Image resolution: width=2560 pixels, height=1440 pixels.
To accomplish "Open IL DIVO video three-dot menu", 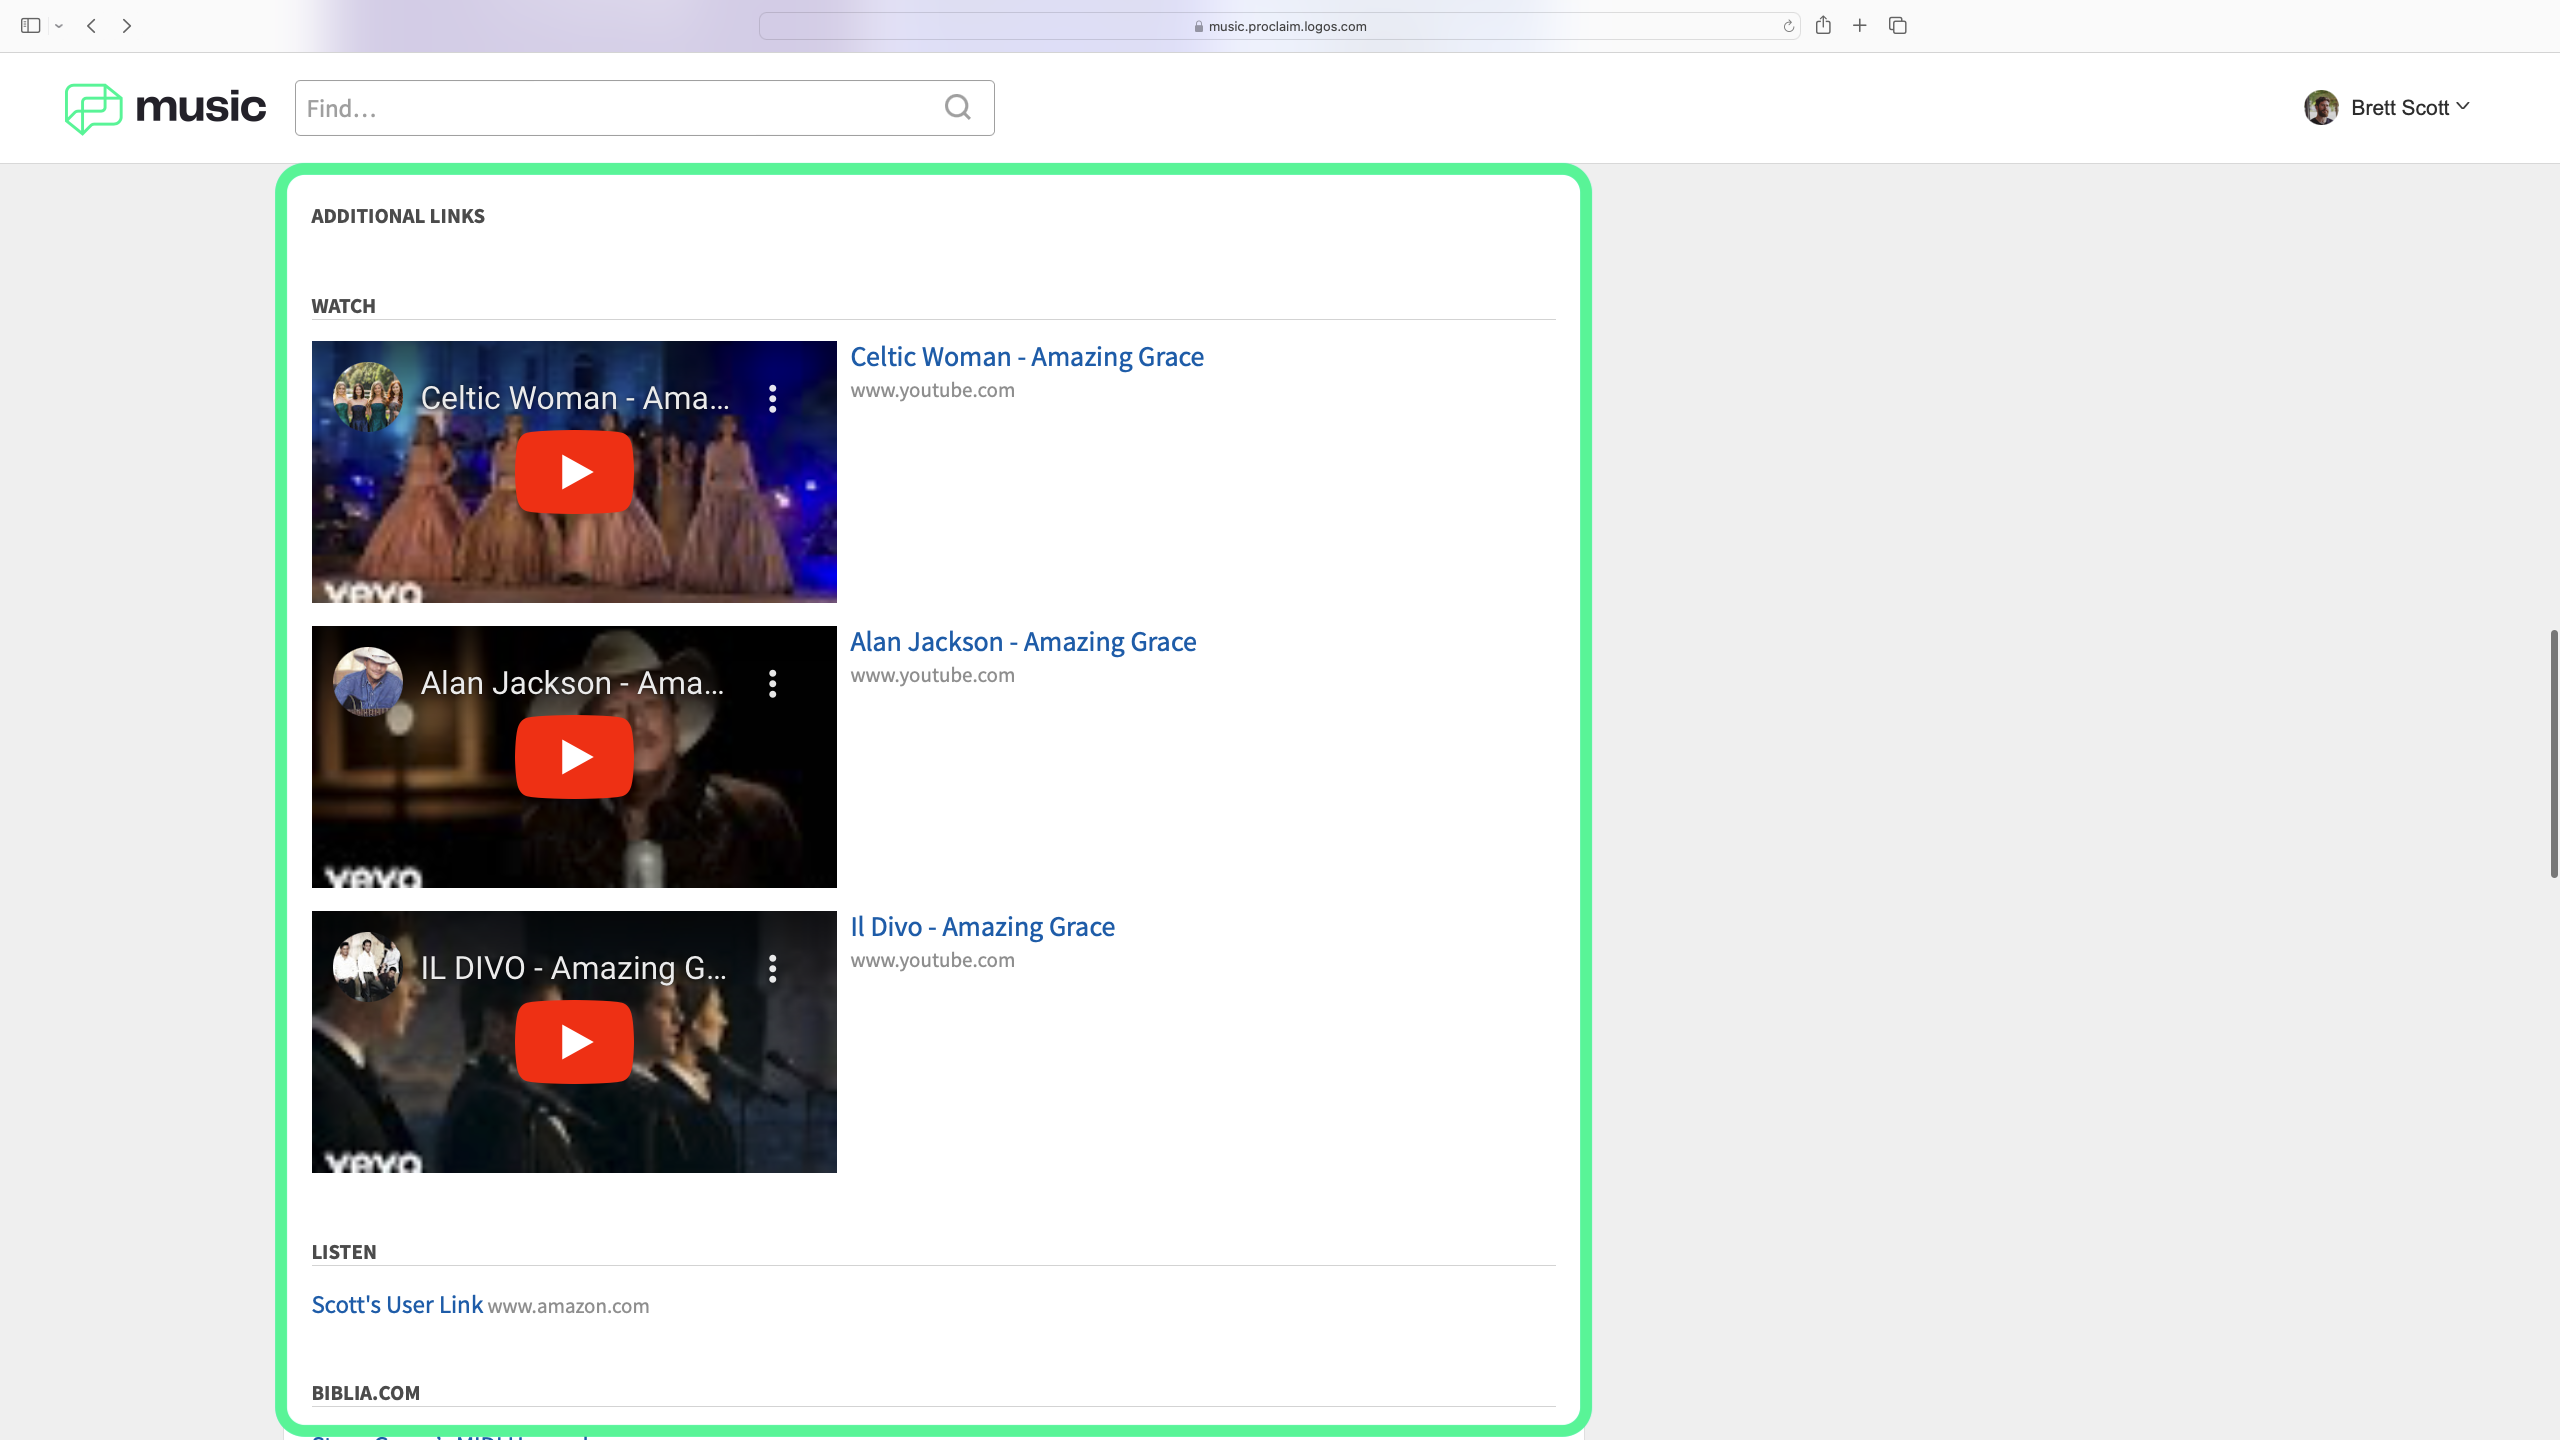I will (x=772, y=969).
